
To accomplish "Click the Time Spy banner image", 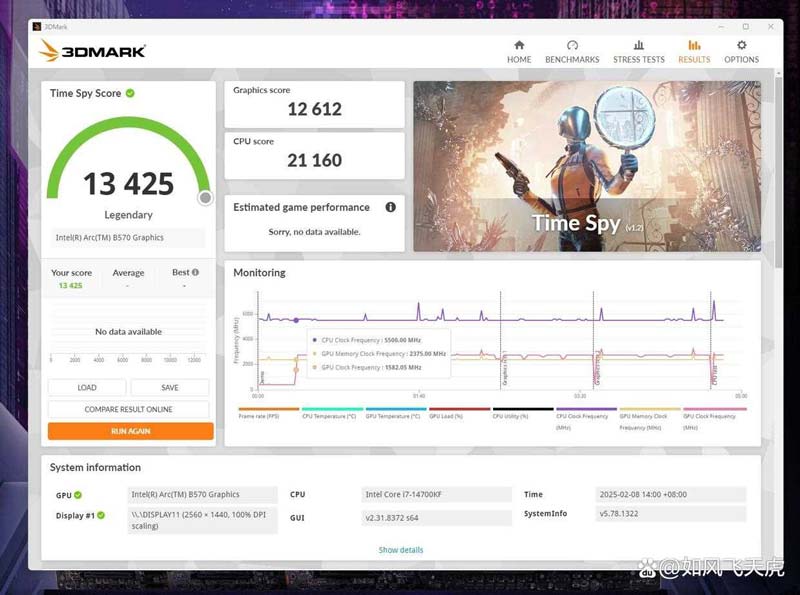I will pyautogui.click(x=587, y=166).
